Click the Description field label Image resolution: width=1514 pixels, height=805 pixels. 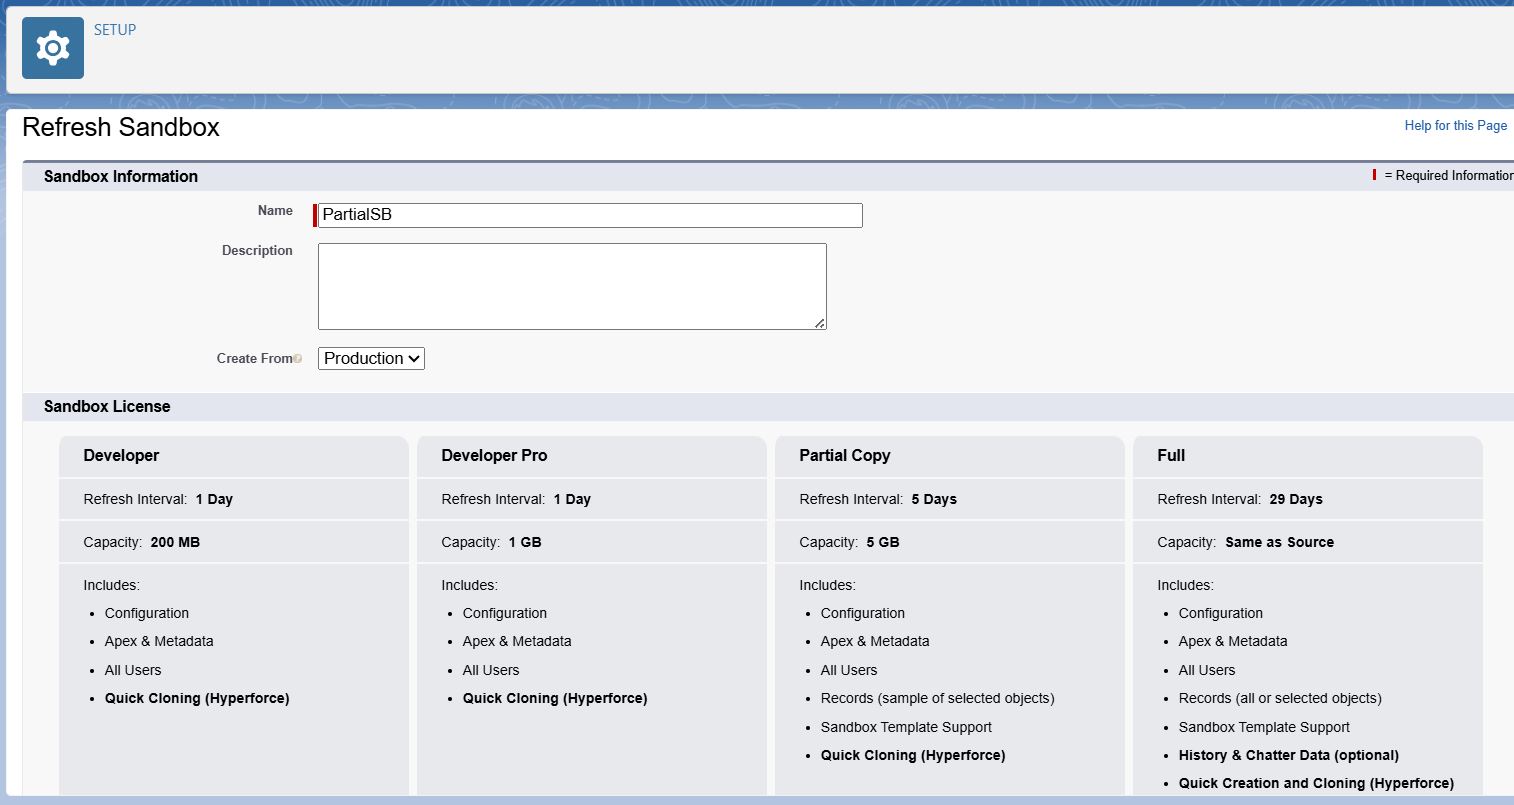pyautogui.click(x=257, y=250)
